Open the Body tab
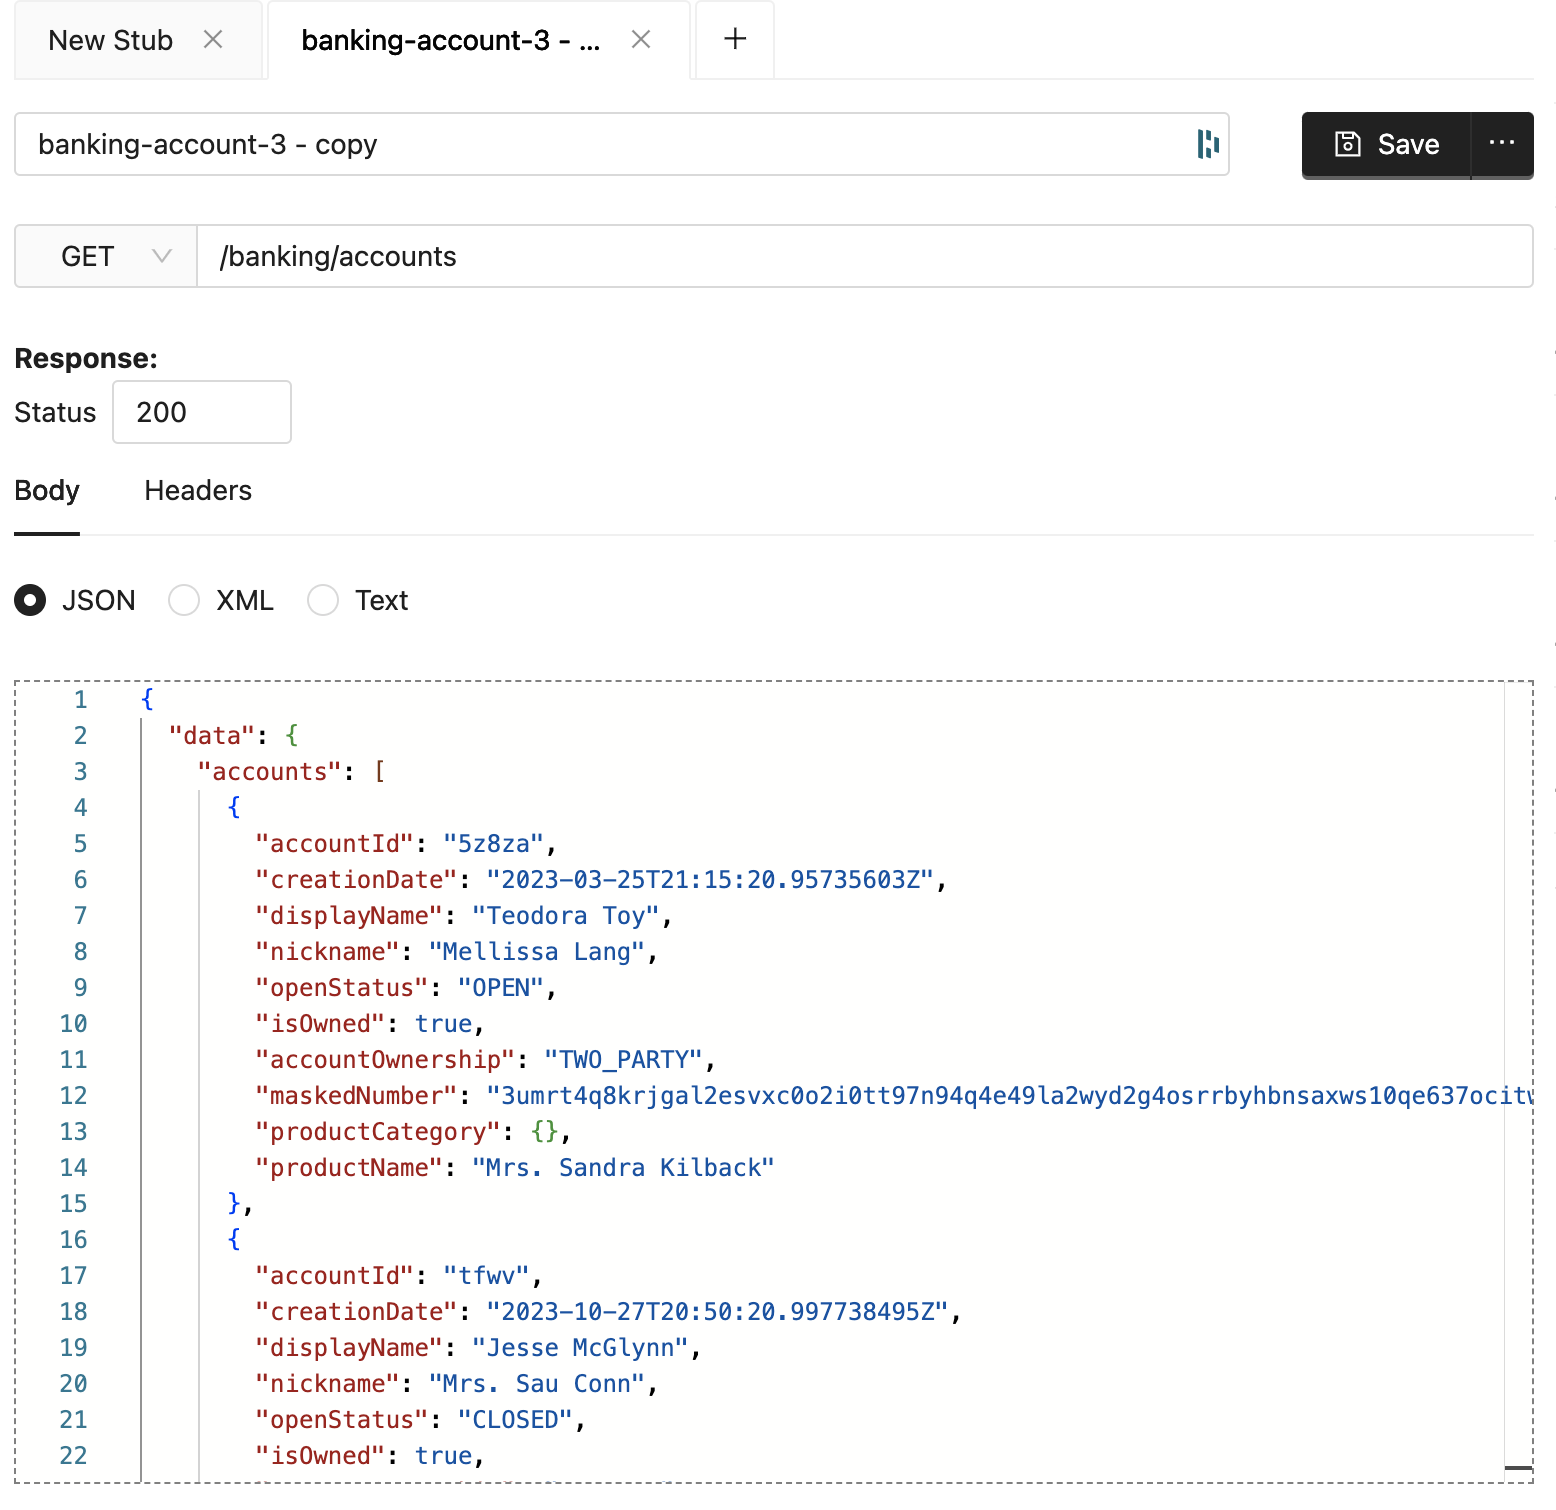Viewport: 1556px width, 1510px height. 47,490
